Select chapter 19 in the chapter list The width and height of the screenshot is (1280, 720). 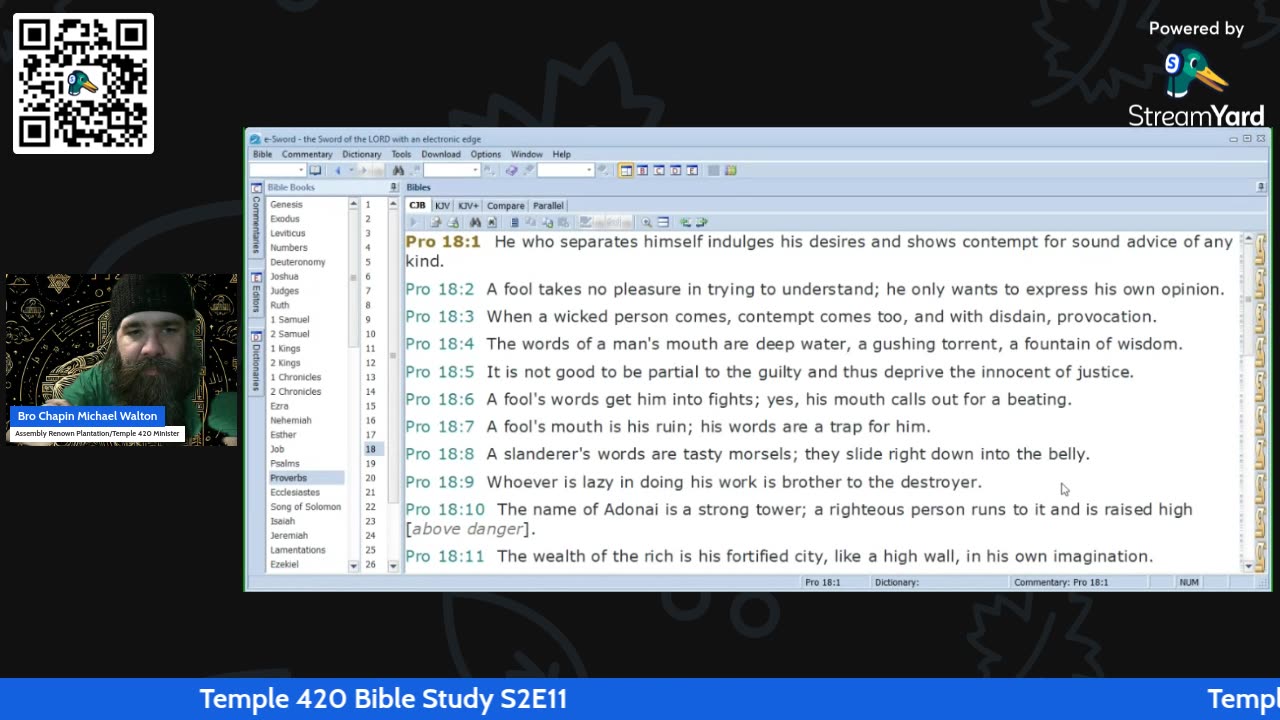(x=370, y=463)
